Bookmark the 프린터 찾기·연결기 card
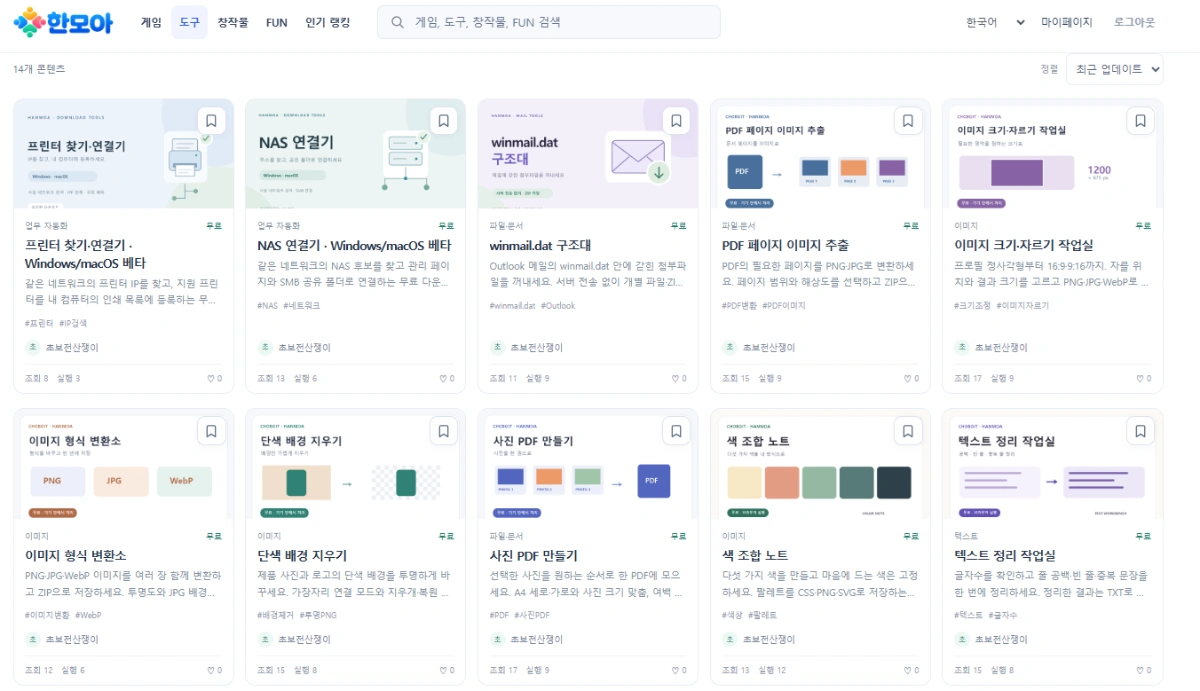 [211, 121]
